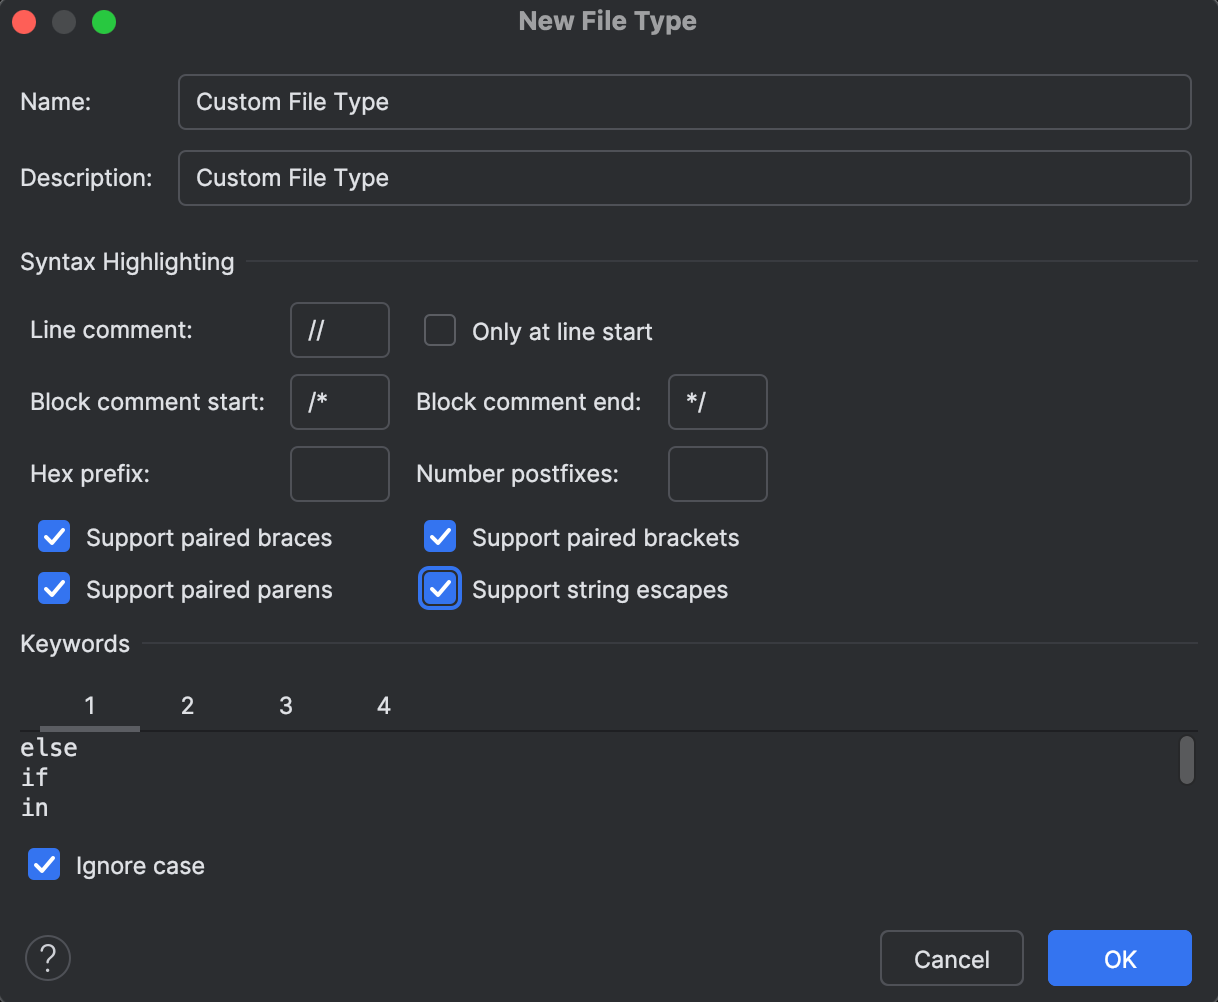Switch to keywords tab 2
The image size is (1218, 1002).
pyautogui.click(x=187, y=705)
